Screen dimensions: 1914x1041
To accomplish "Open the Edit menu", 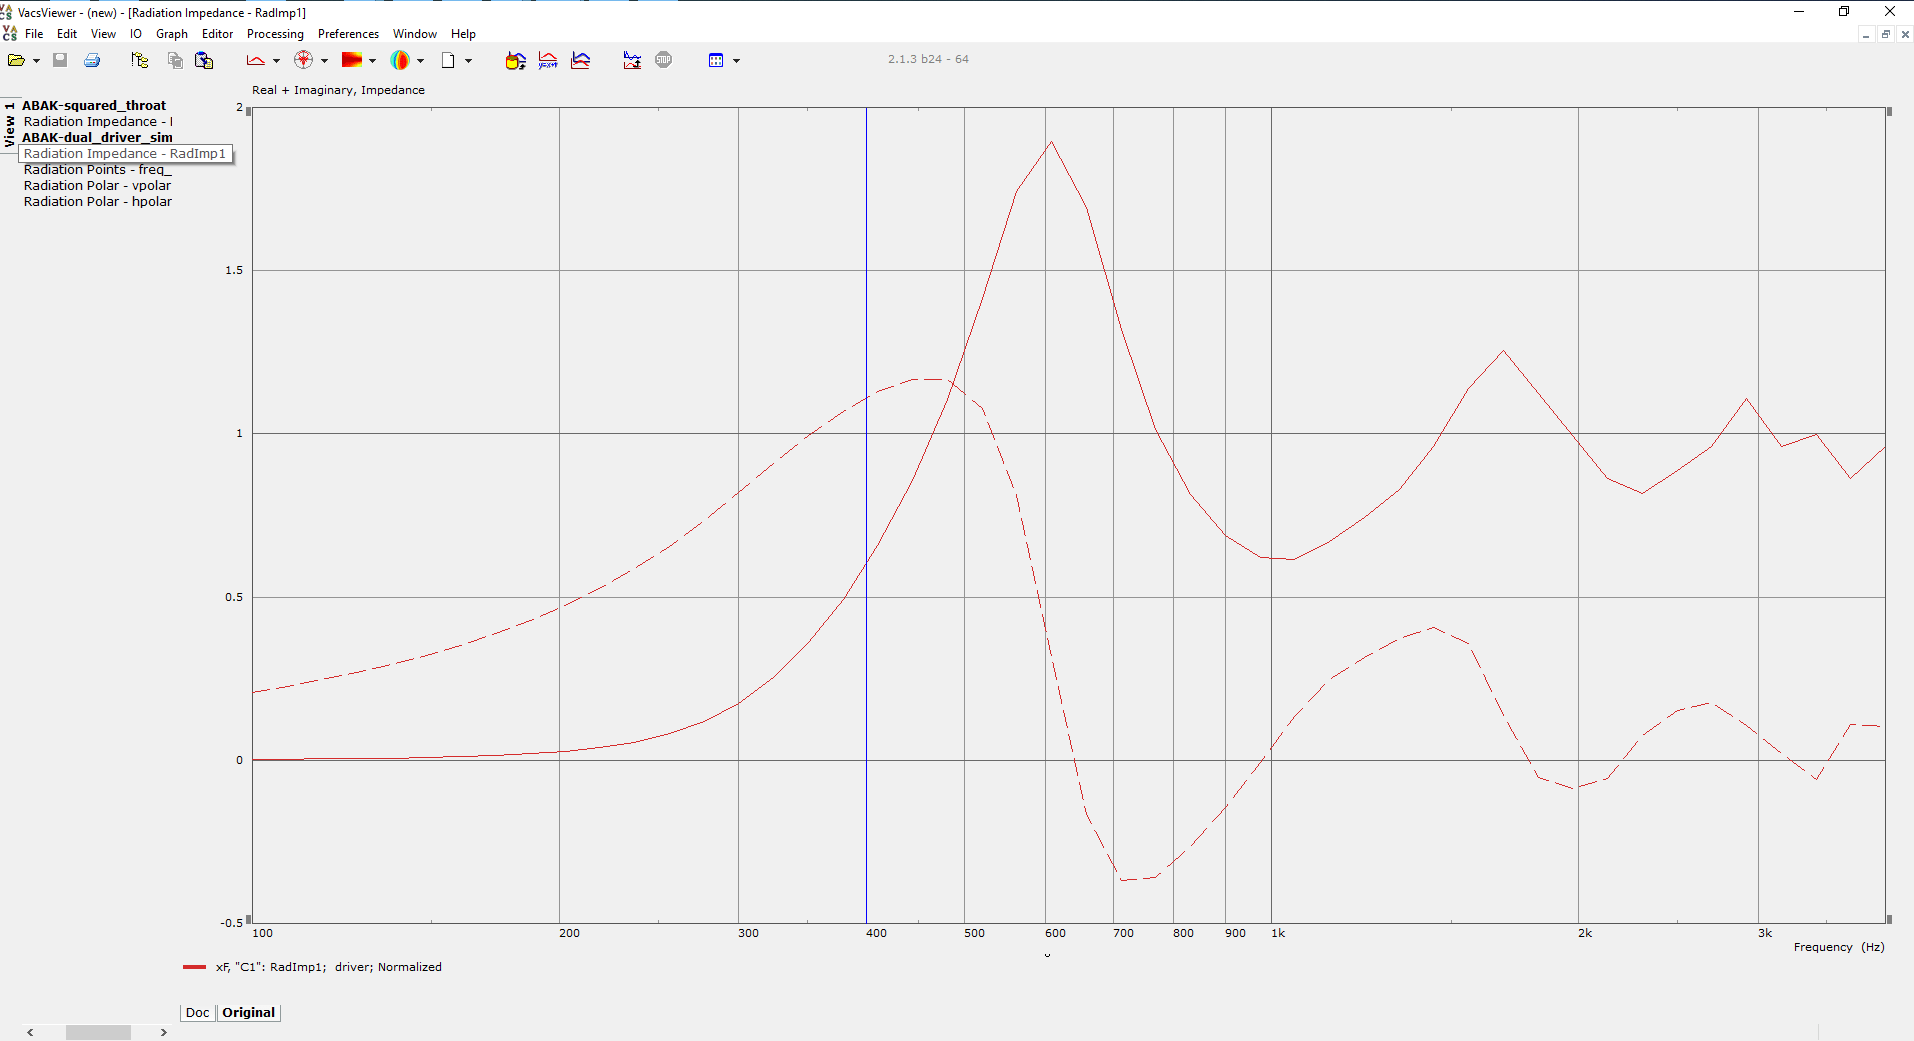I will pos(67,34).
